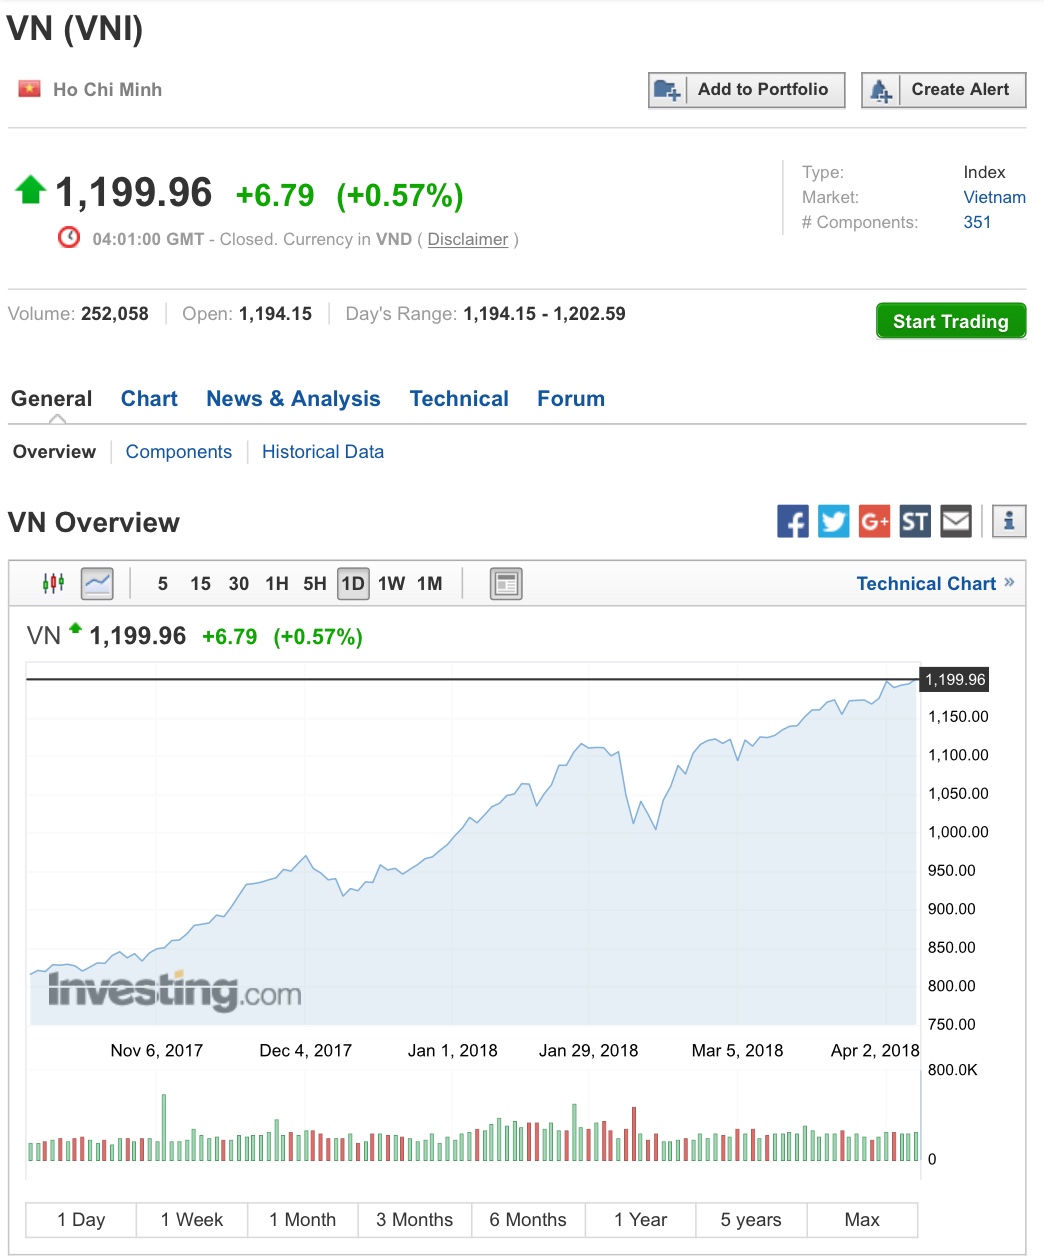Click the news overlay icon in chart toolbar

[x=506, y=583]
